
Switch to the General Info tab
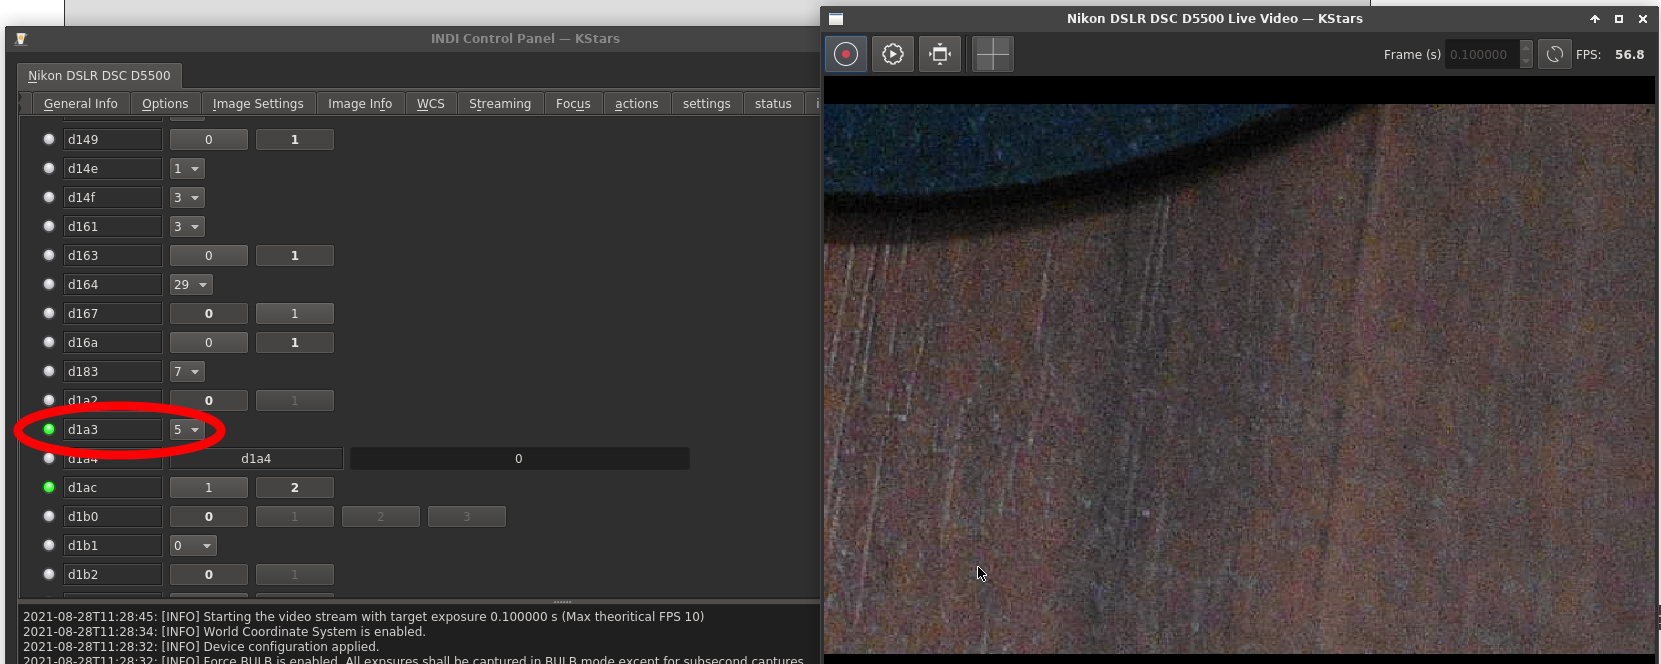coord(80,103)
